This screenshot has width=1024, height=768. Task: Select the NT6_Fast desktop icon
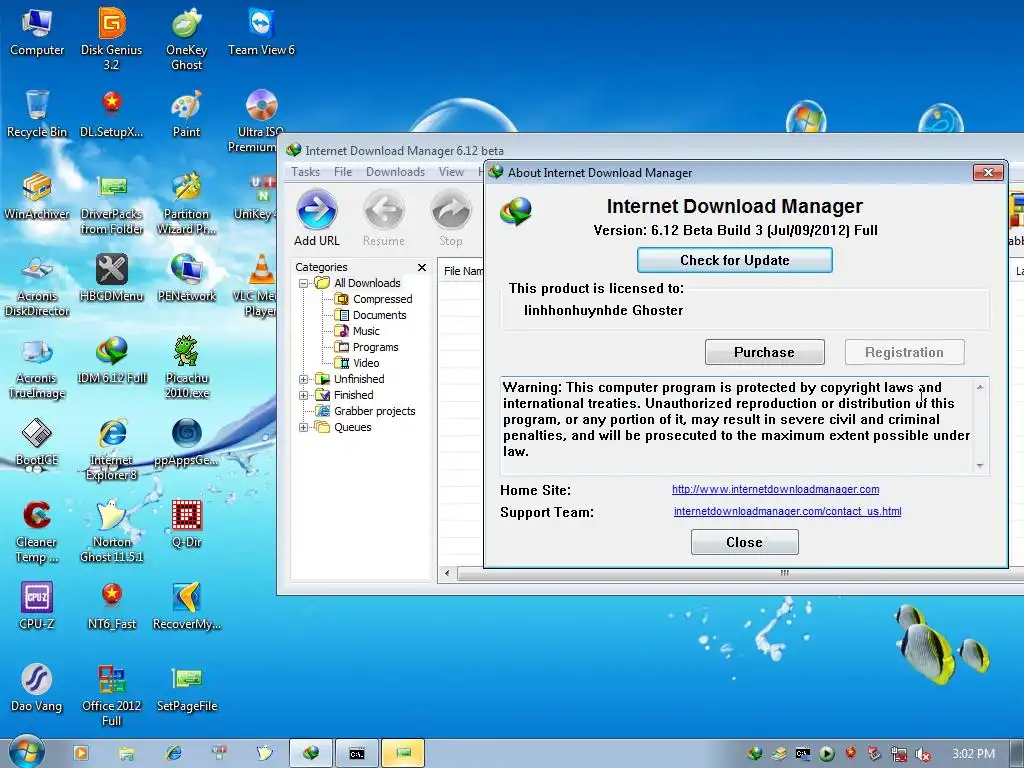point(112,606)
